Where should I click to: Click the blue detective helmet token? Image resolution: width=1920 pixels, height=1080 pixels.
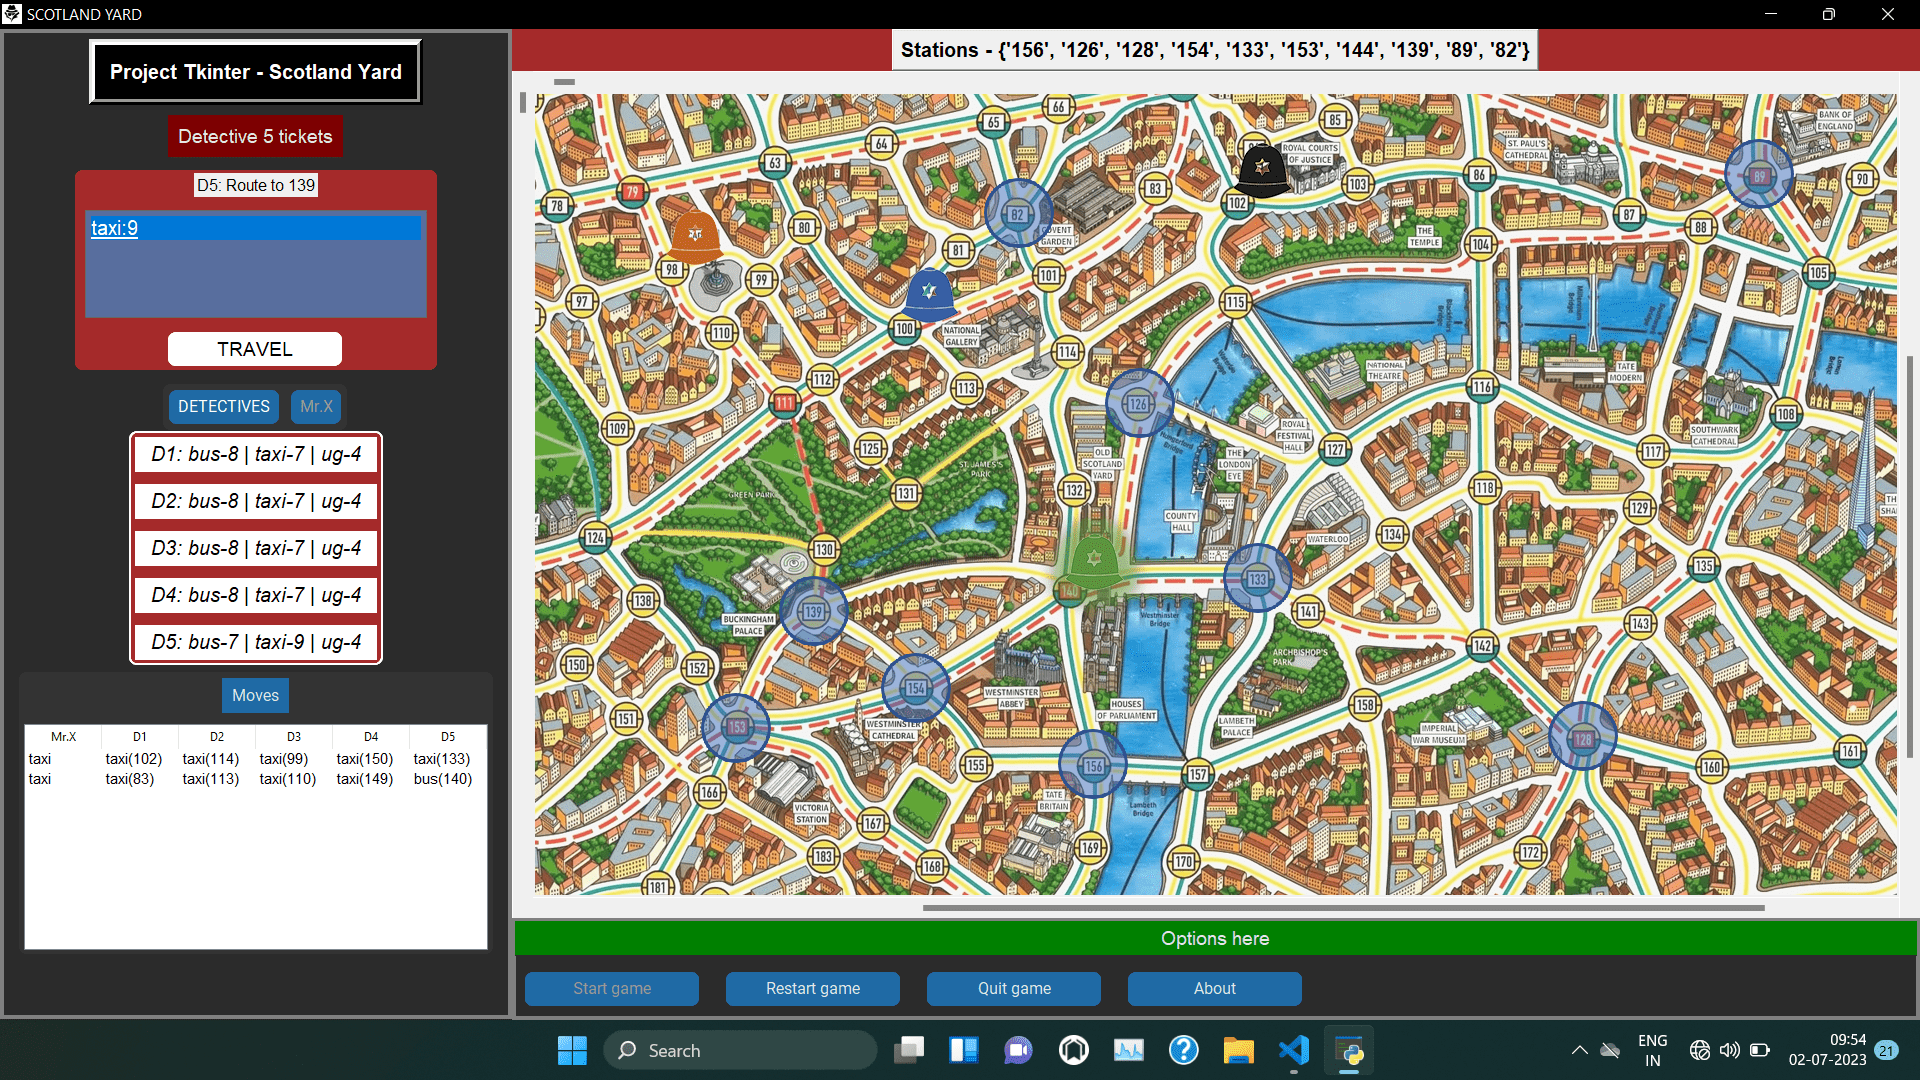coord(930,295)
